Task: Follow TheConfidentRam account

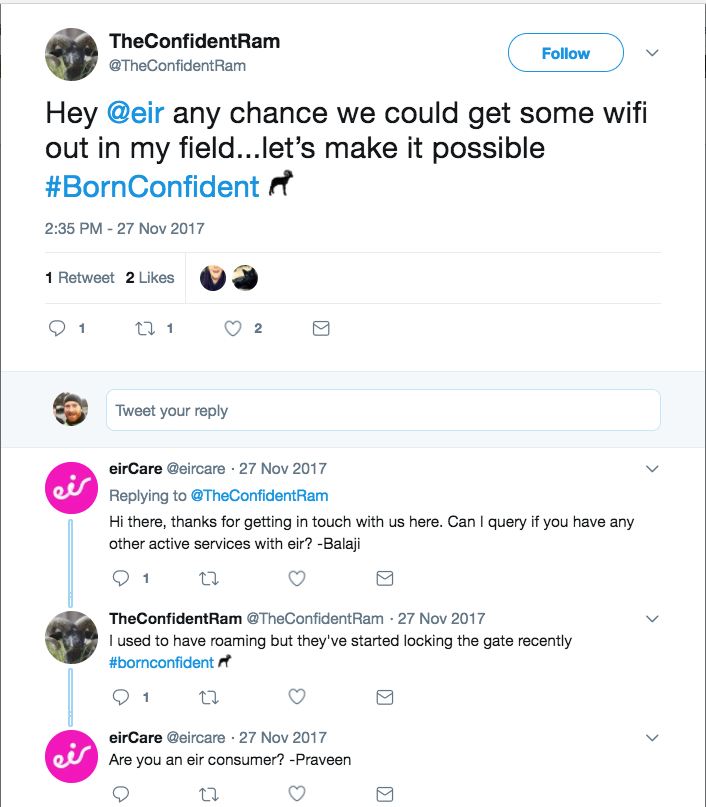Action: pyautogui.click(x=565, y=54)
